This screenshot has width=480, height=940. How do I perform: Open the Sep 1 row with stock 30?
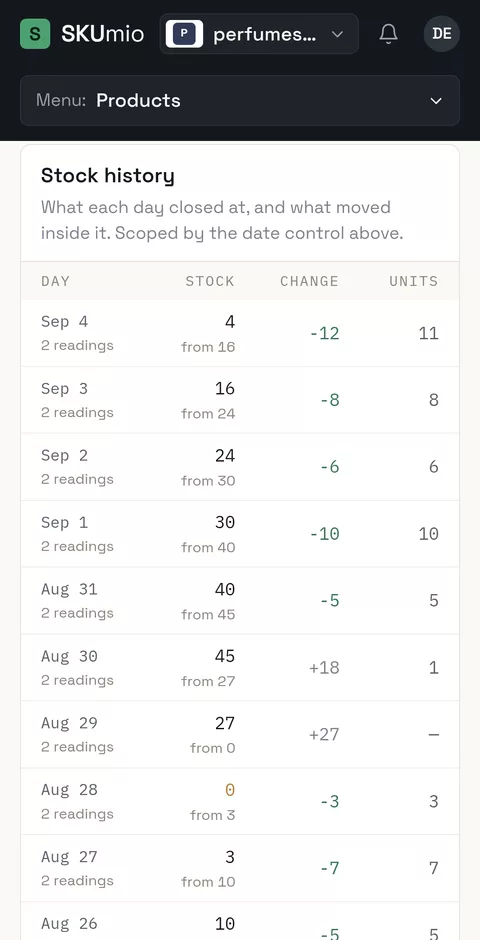(x=240, y=534)
